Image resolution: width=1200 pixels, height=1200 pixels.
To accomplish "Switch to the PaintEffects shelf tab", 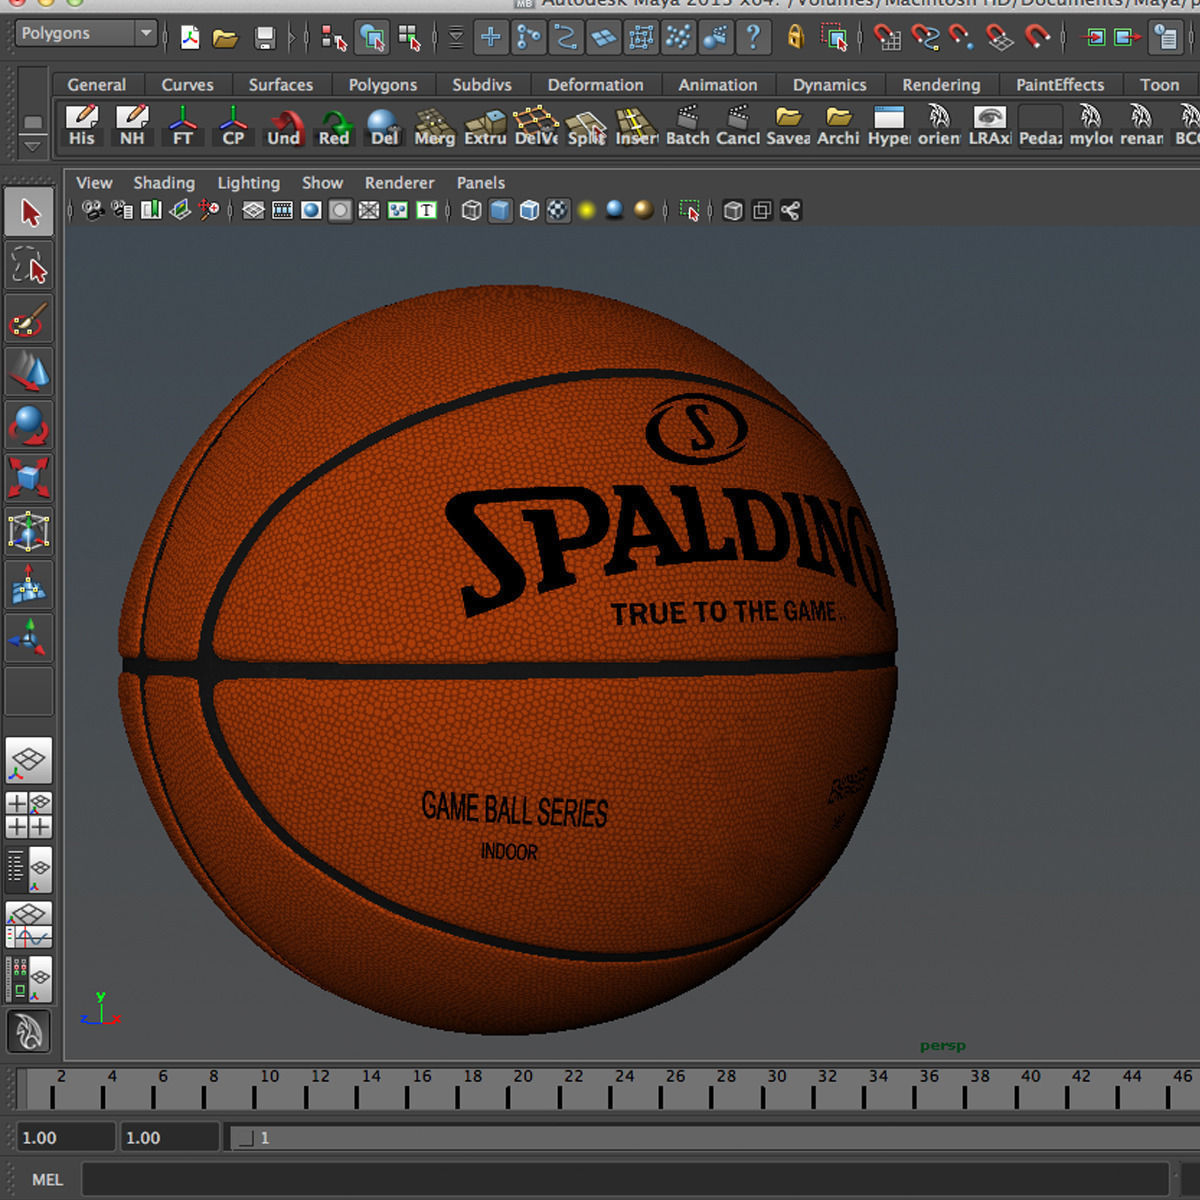I will (1060, 85).
